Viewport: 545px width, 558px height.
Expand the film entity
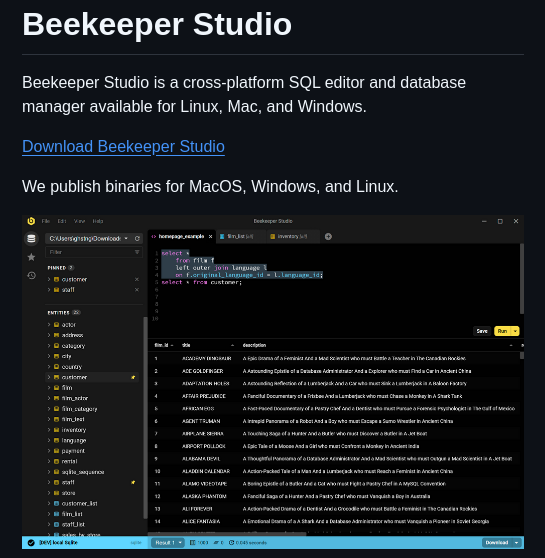(49, 388)
